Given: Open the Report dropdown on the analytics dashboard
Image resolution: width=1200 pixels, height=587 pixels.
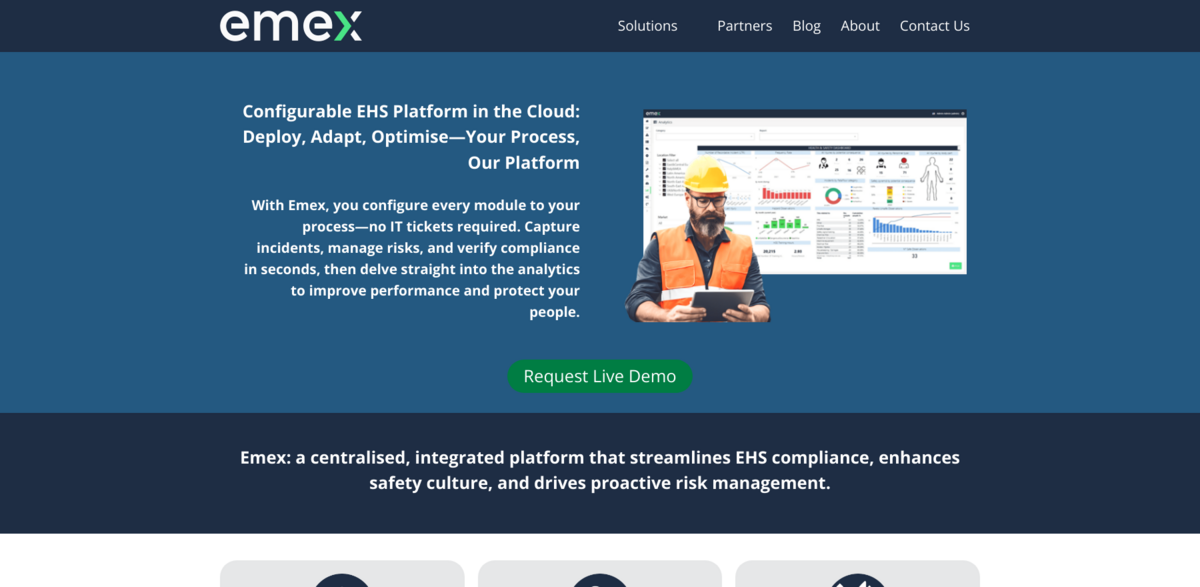Looking at the screenshot, I should click(808, 136).
